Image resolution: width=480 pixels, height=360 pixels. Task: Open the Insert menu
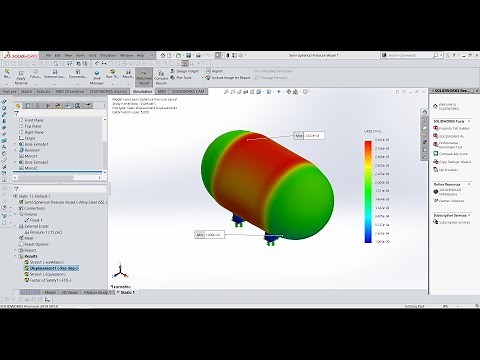point(80,55)
